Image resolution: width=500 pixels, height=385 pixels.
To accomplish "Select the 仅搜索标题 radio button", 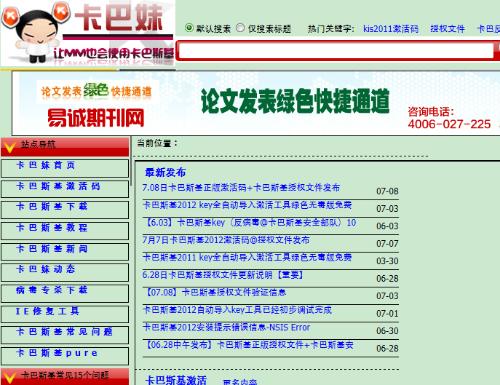I will (x=240, y=28).
